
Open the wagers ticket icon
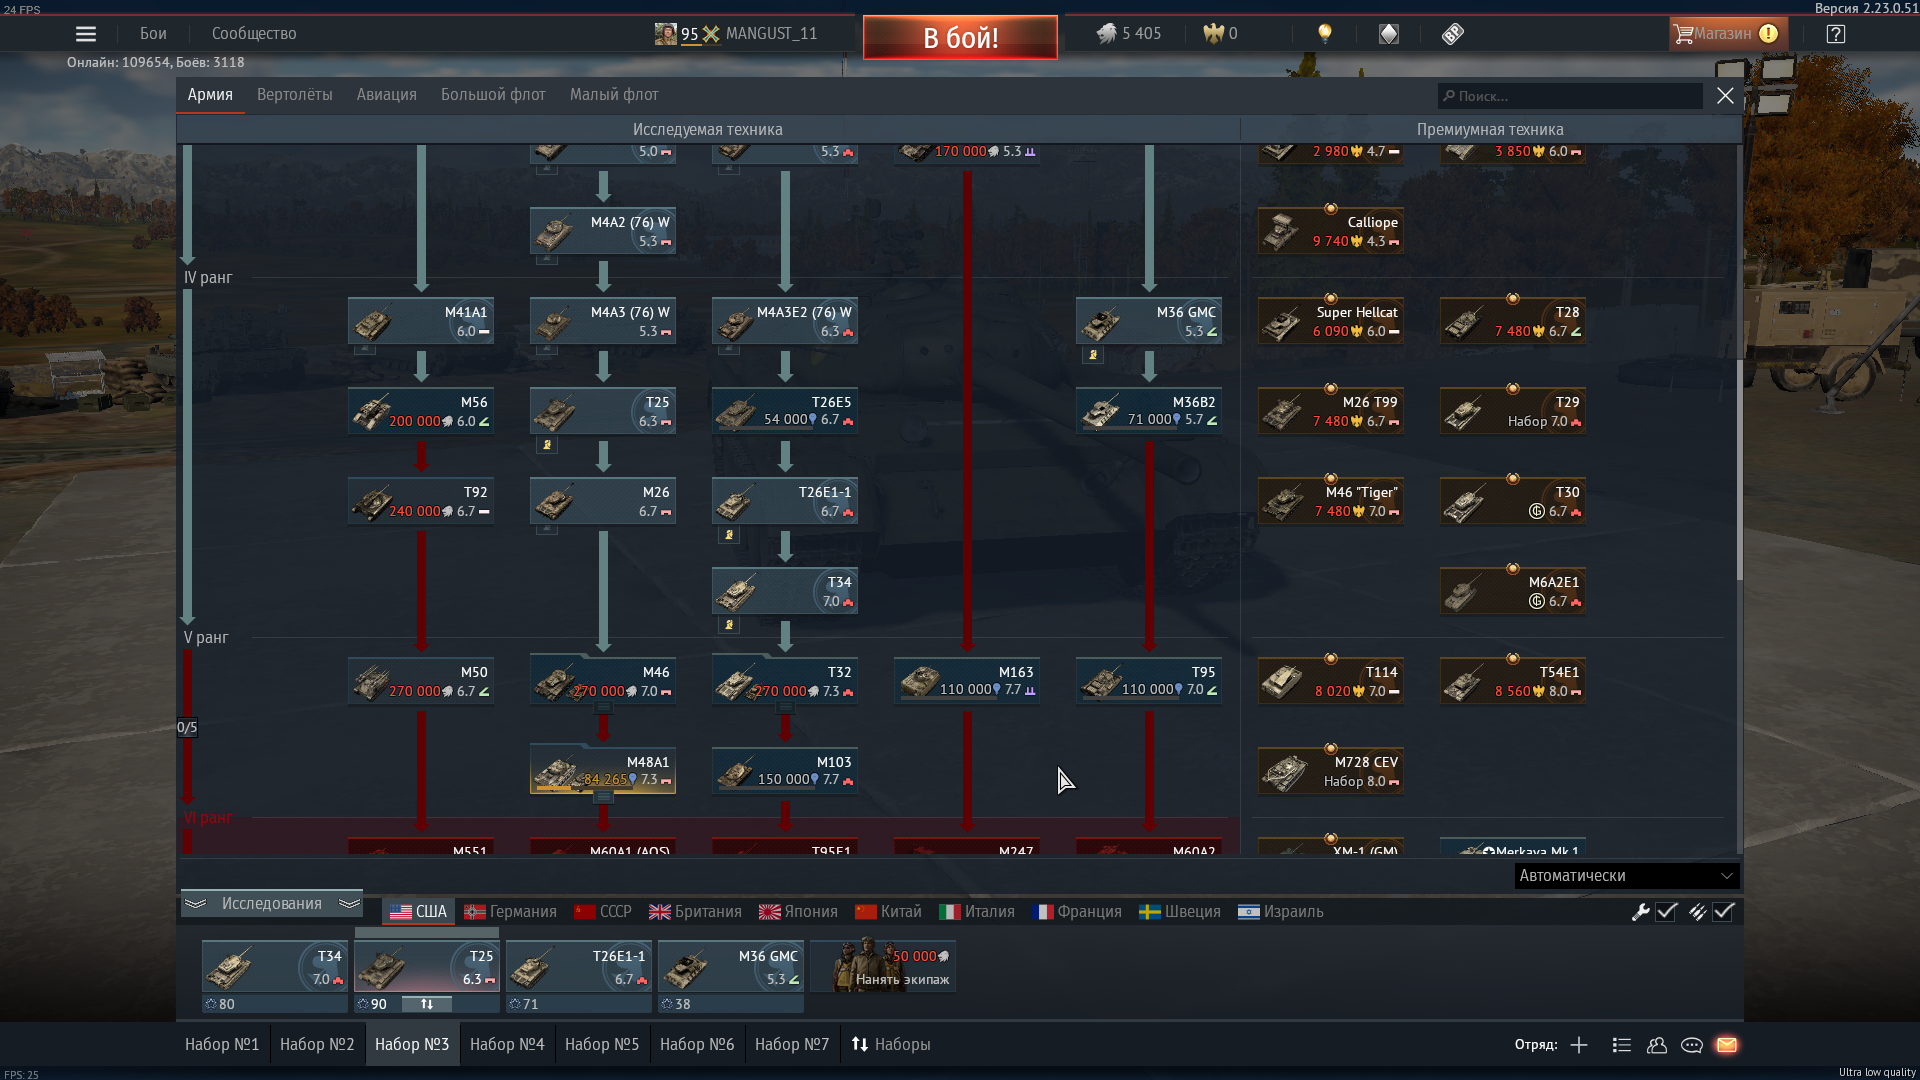[1453, 34]
